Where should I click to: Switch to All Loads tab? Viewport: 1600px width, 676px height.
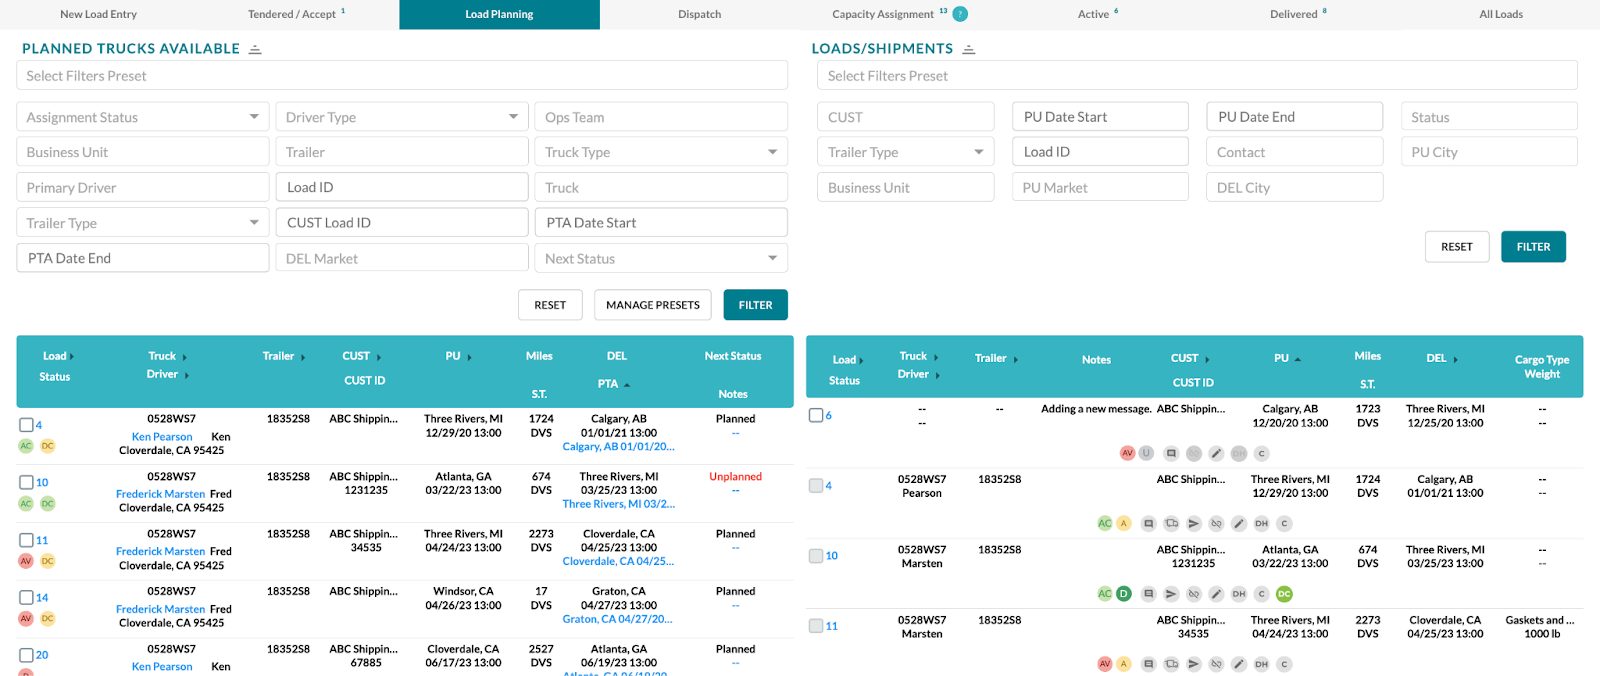(x=1501, y=14)
